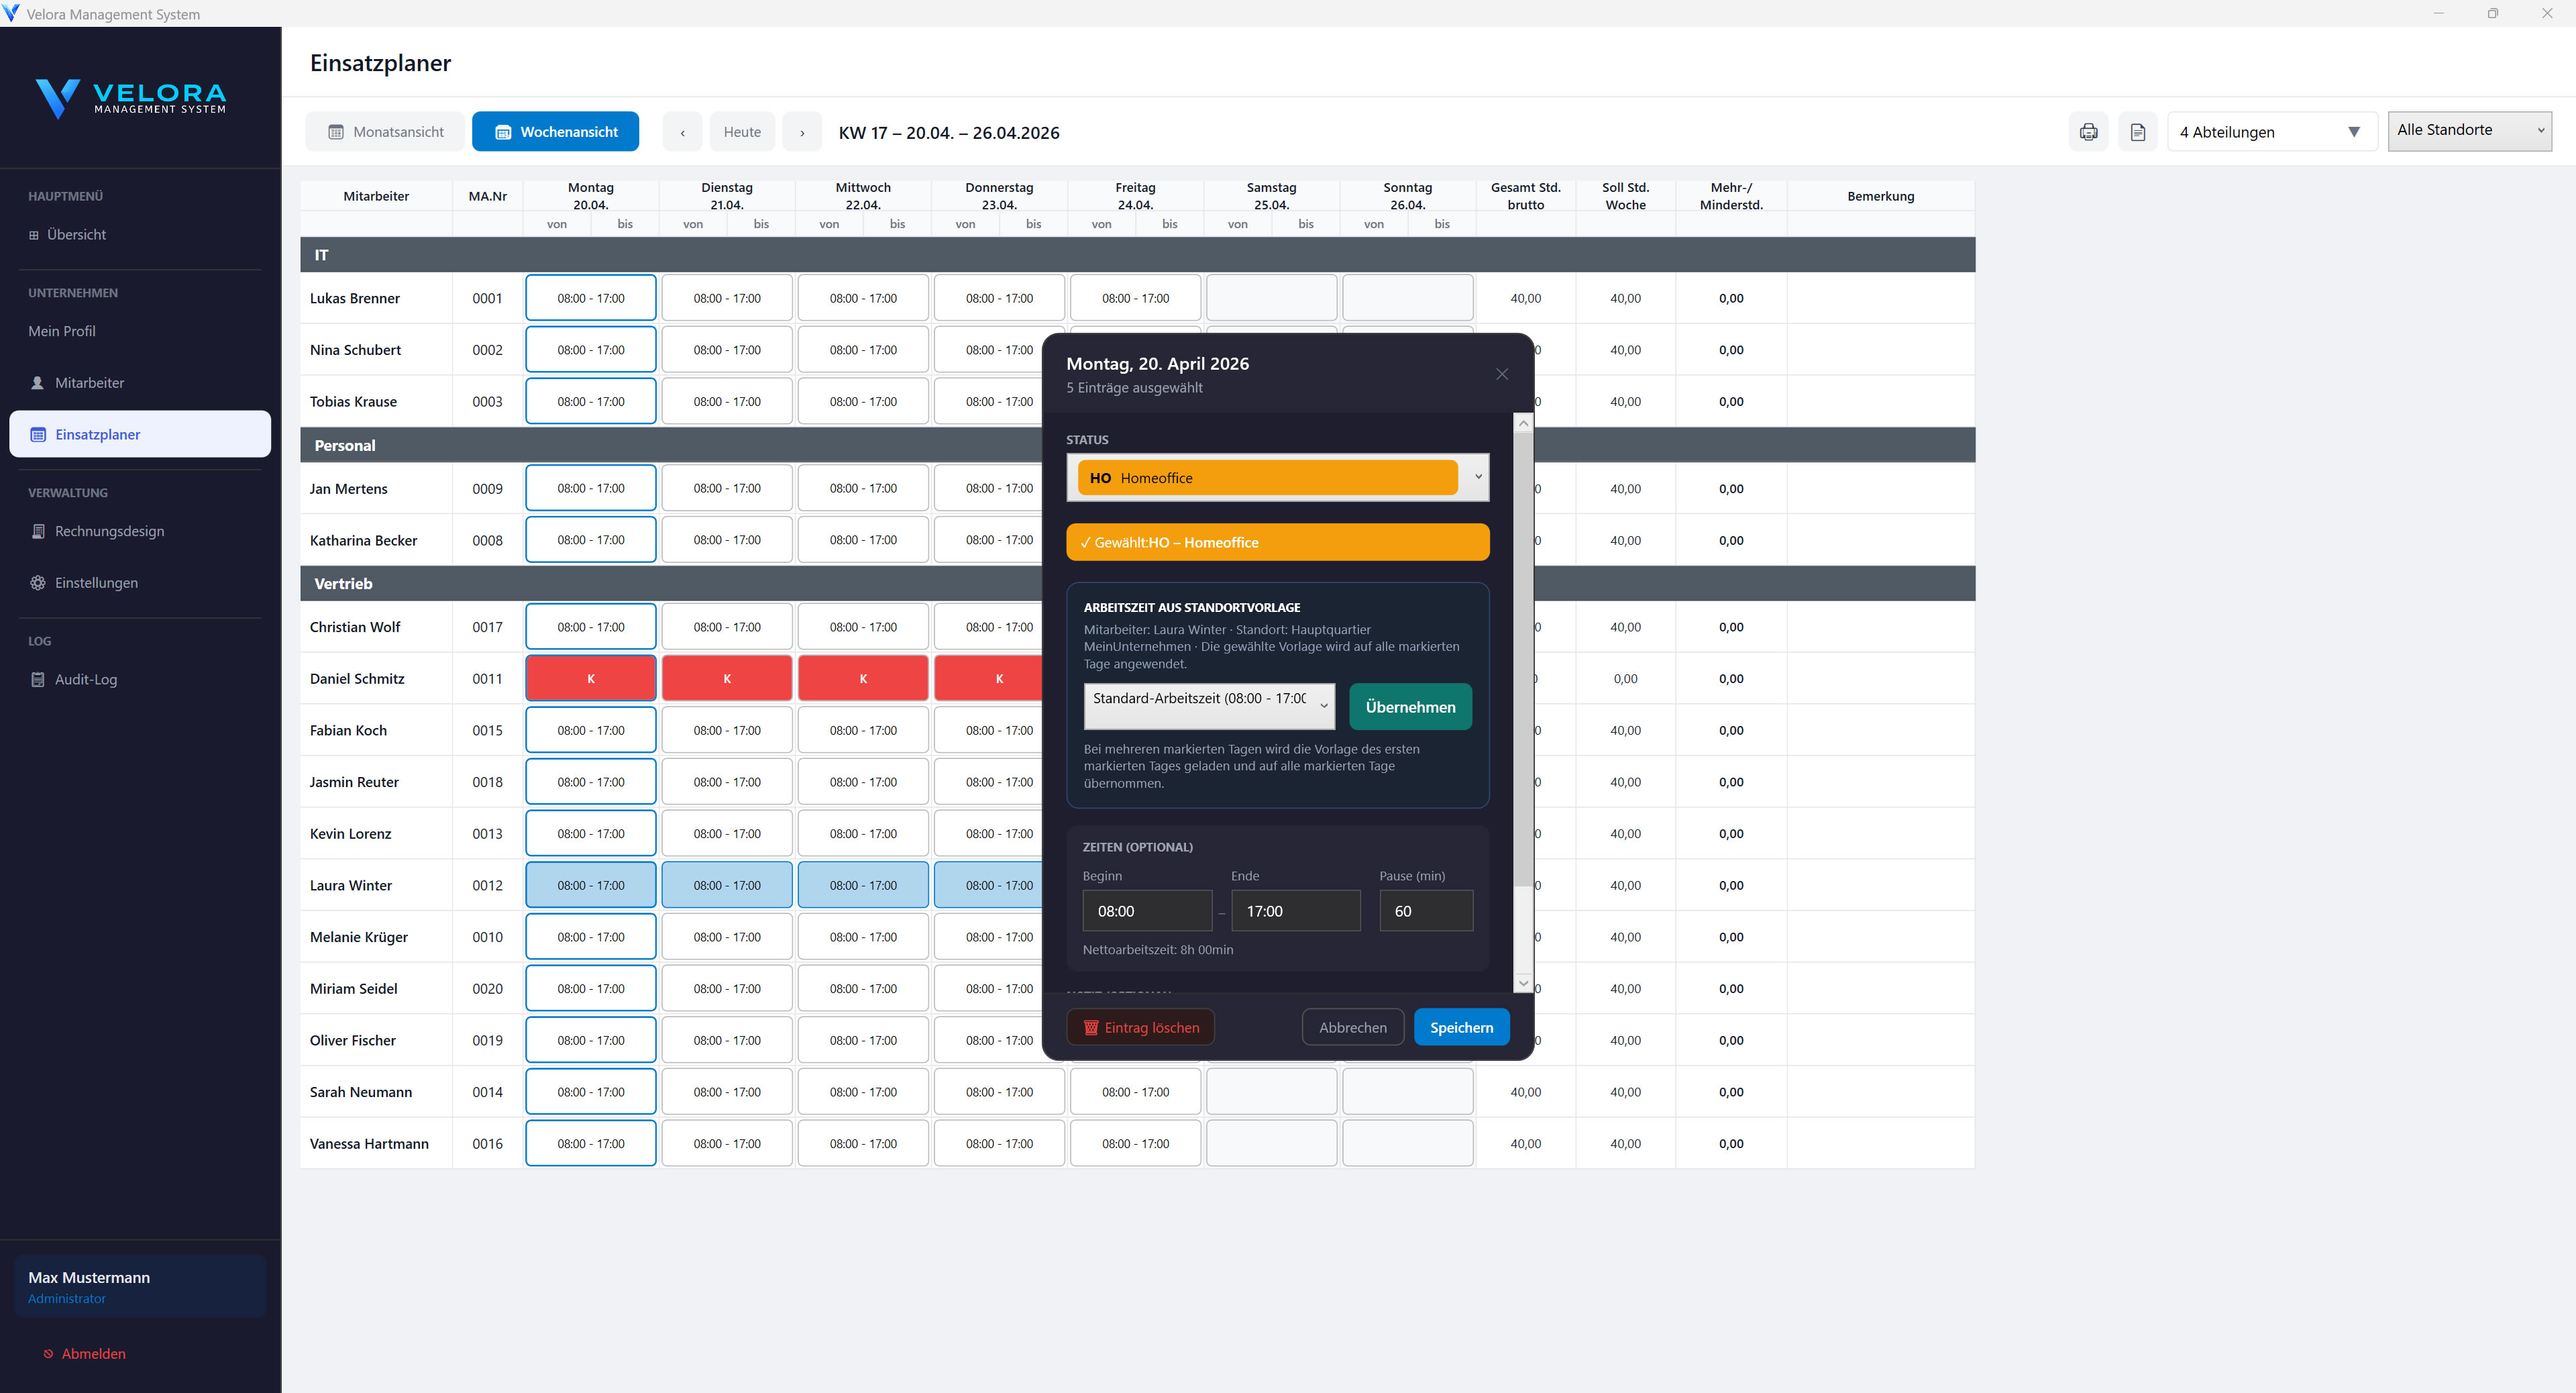Open the Status dropdown showing HO Homeoffice
The image size is (2576, 1393).
(1277, 477)
